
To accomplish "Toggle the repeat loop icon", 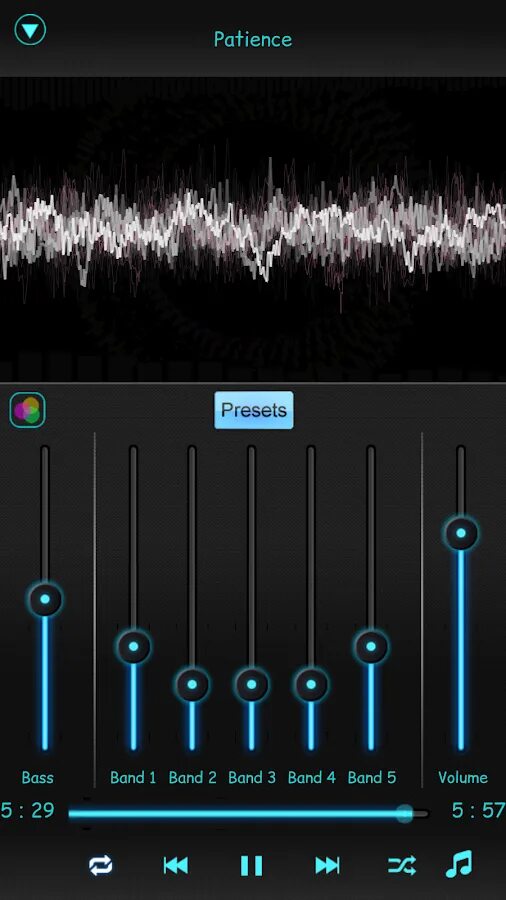I will coord(100,865).
